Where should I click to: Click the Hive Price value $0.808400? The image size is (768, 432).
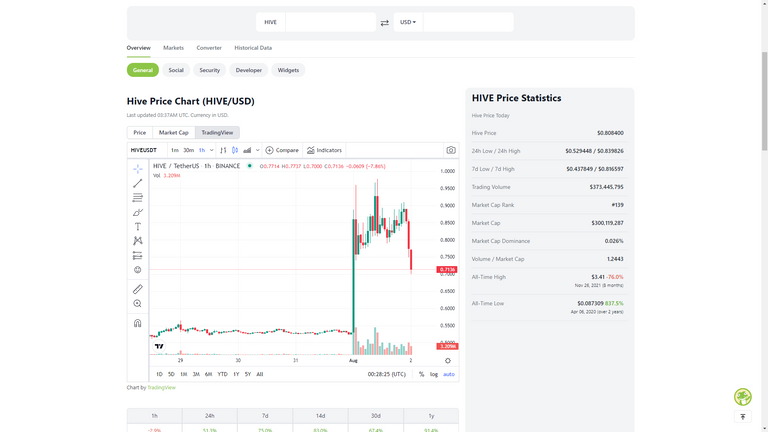[x=610, y=133]
